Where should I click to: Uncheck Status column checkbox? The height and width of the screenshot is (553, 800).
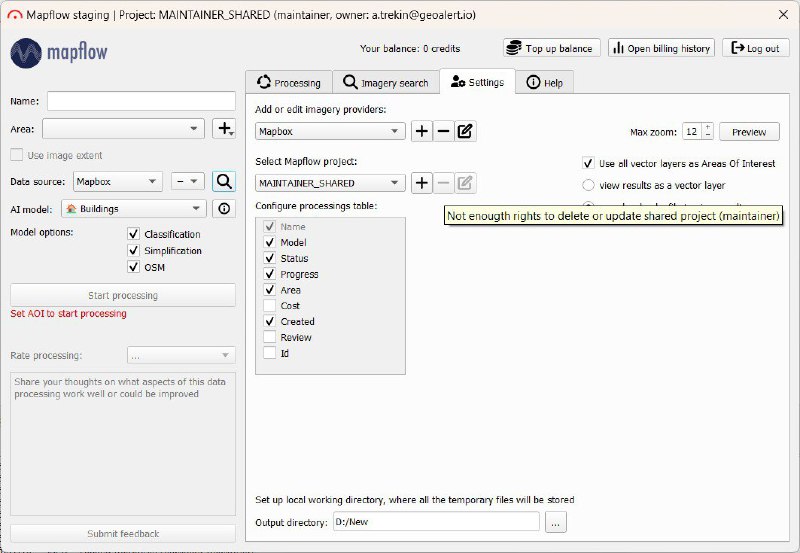point(270,258)
